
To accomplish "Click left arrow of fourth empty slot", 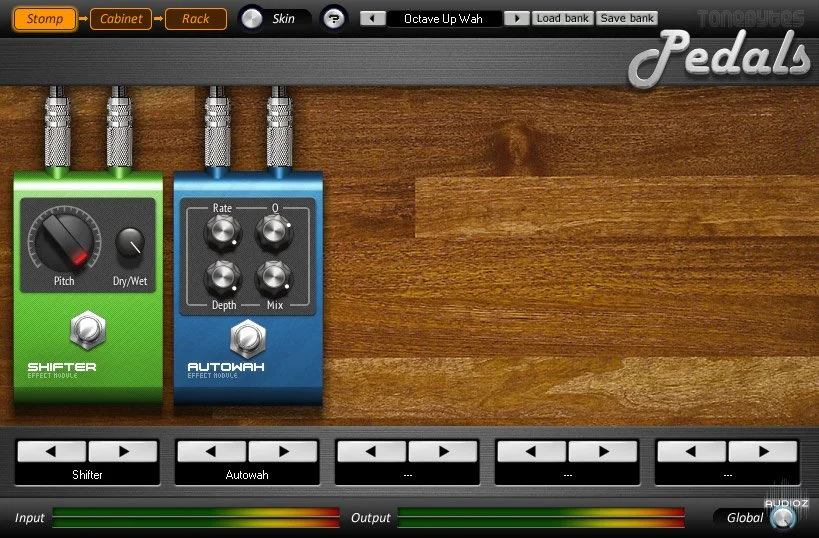I will click(532, 451).
